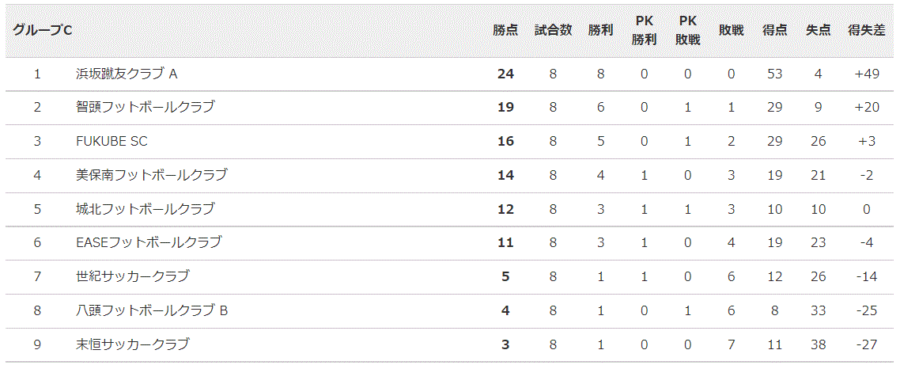The image size is (900, 369).
Task: Click the 得失差 column header
Action: click(867, 30)
